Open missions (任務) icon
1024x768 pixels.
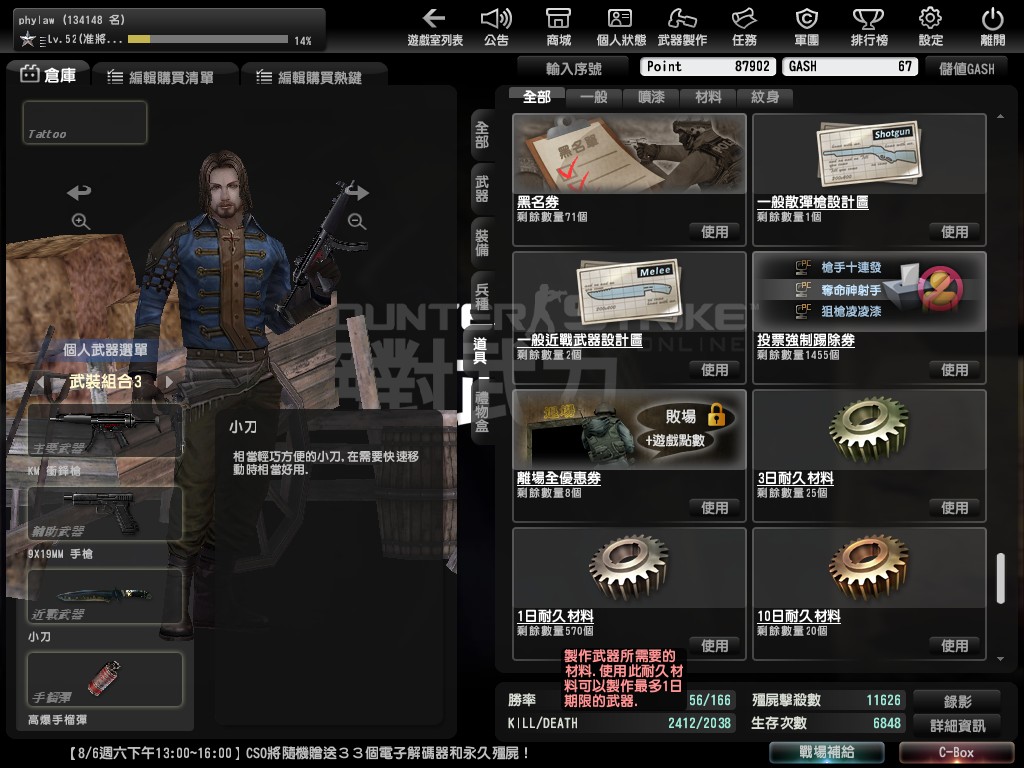(x=744, y=27)
